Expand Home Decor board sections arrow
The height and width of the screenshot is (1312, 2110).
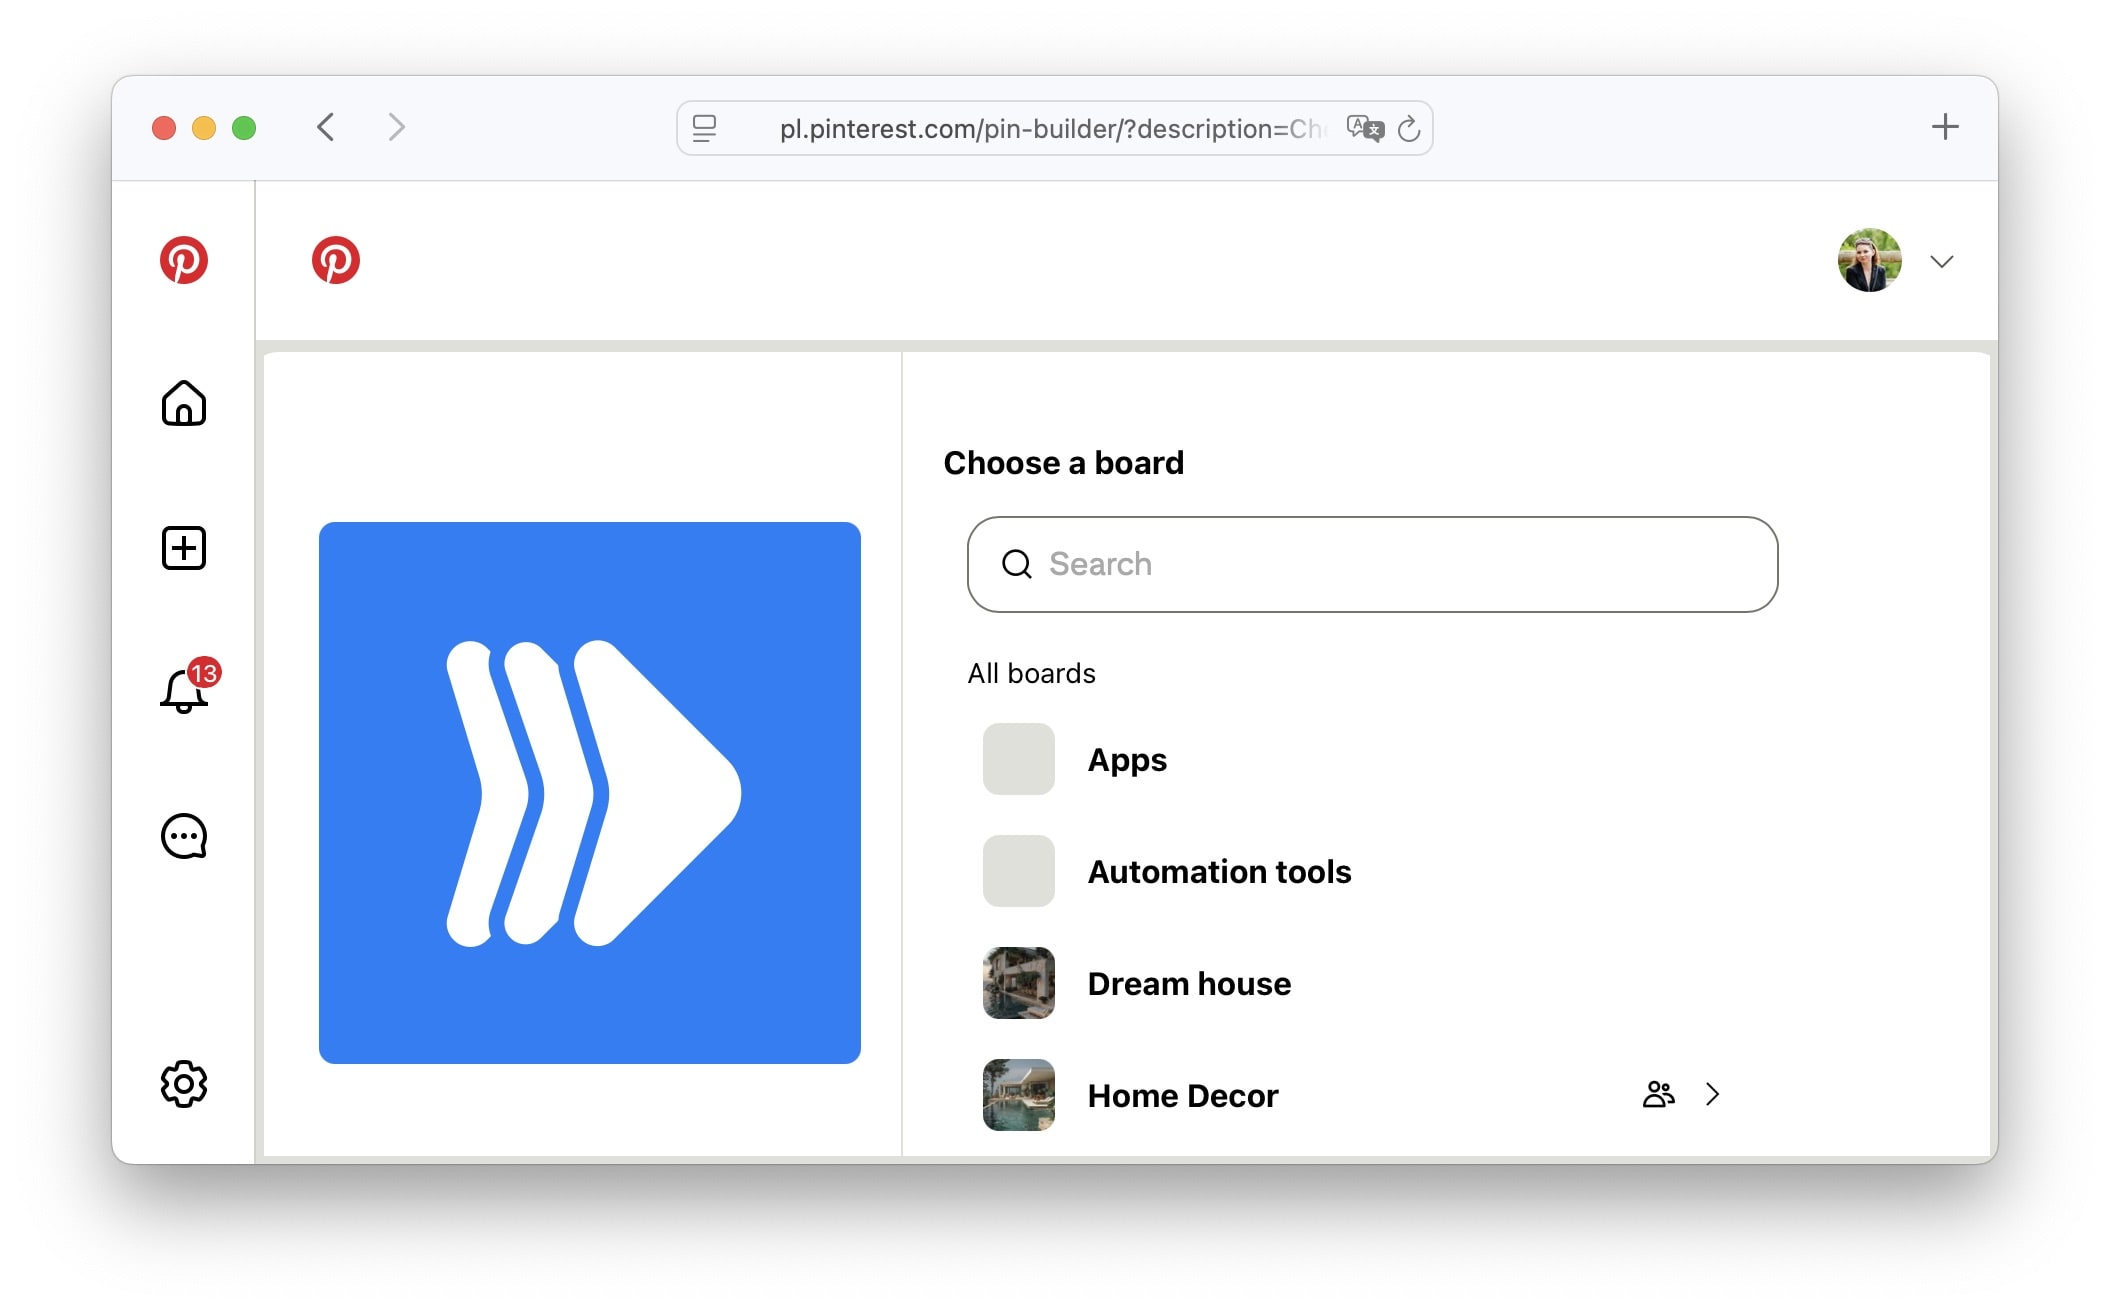tap(1713, 1095)
